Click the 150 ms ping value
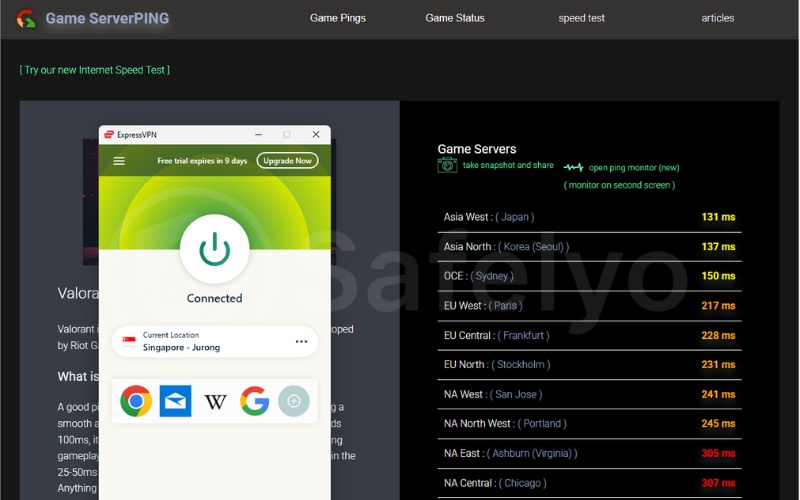This screenshot has width=800, height=500. pyautogui.click(x=718, y=276)
